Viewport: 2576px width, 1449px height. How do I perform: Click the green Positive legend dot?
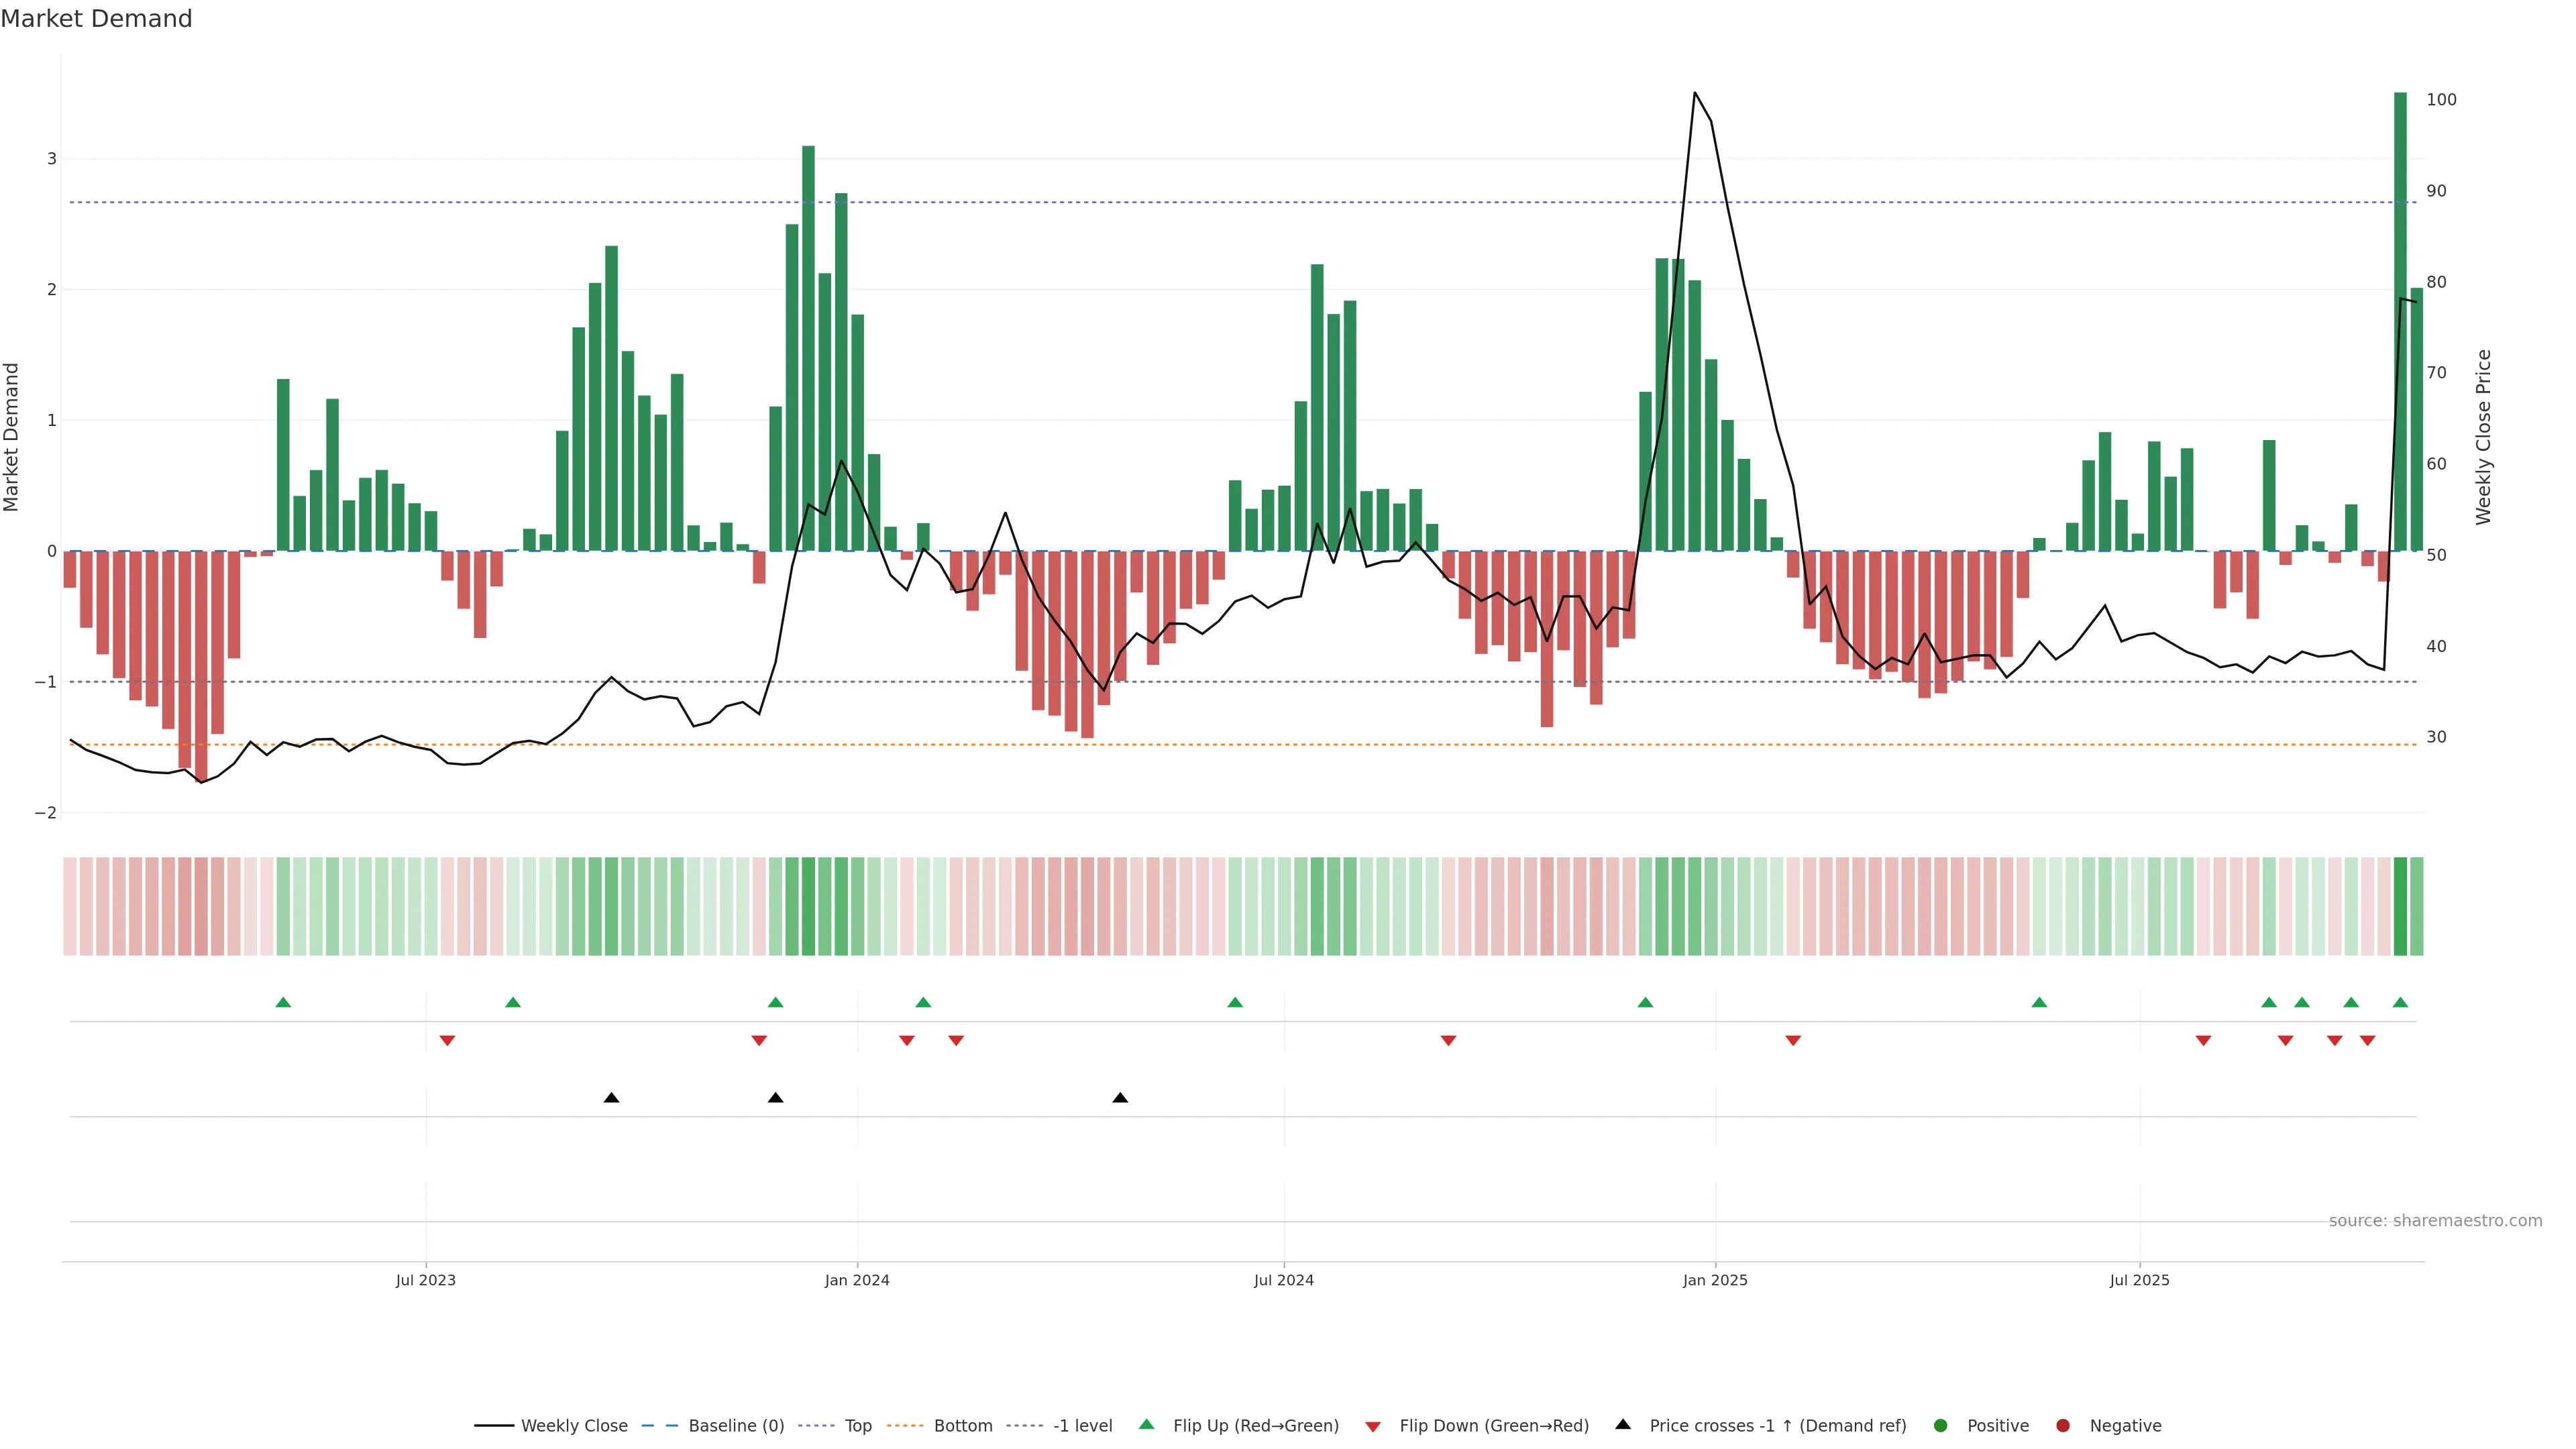[x=1941, y=1425]
